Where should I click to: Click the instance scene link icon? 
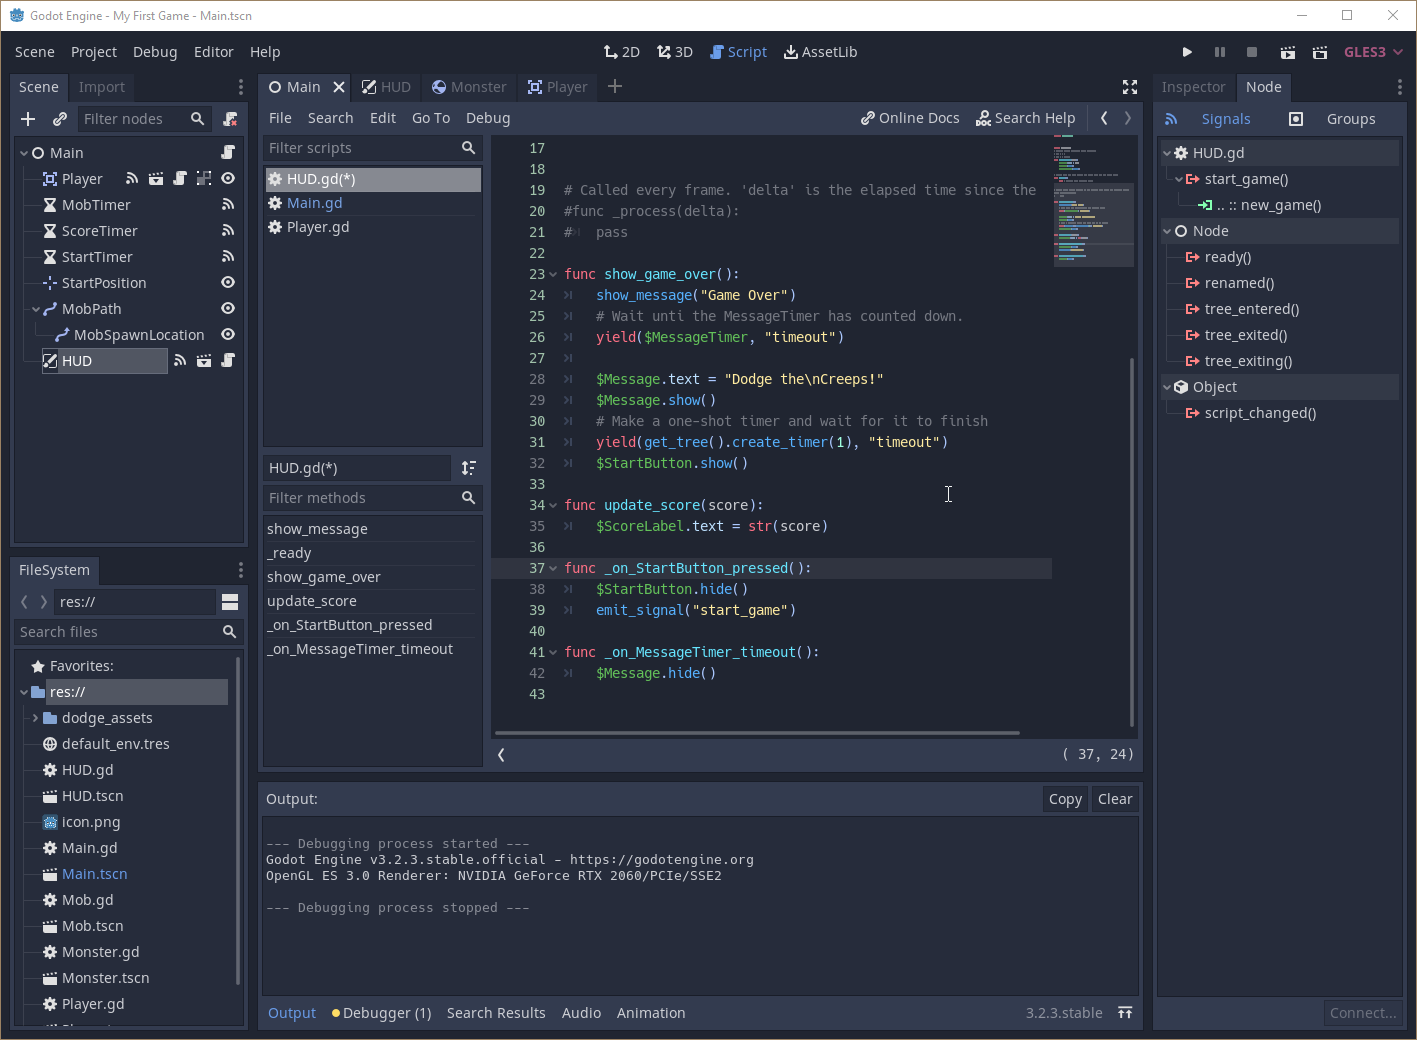[x=60, y=119]
